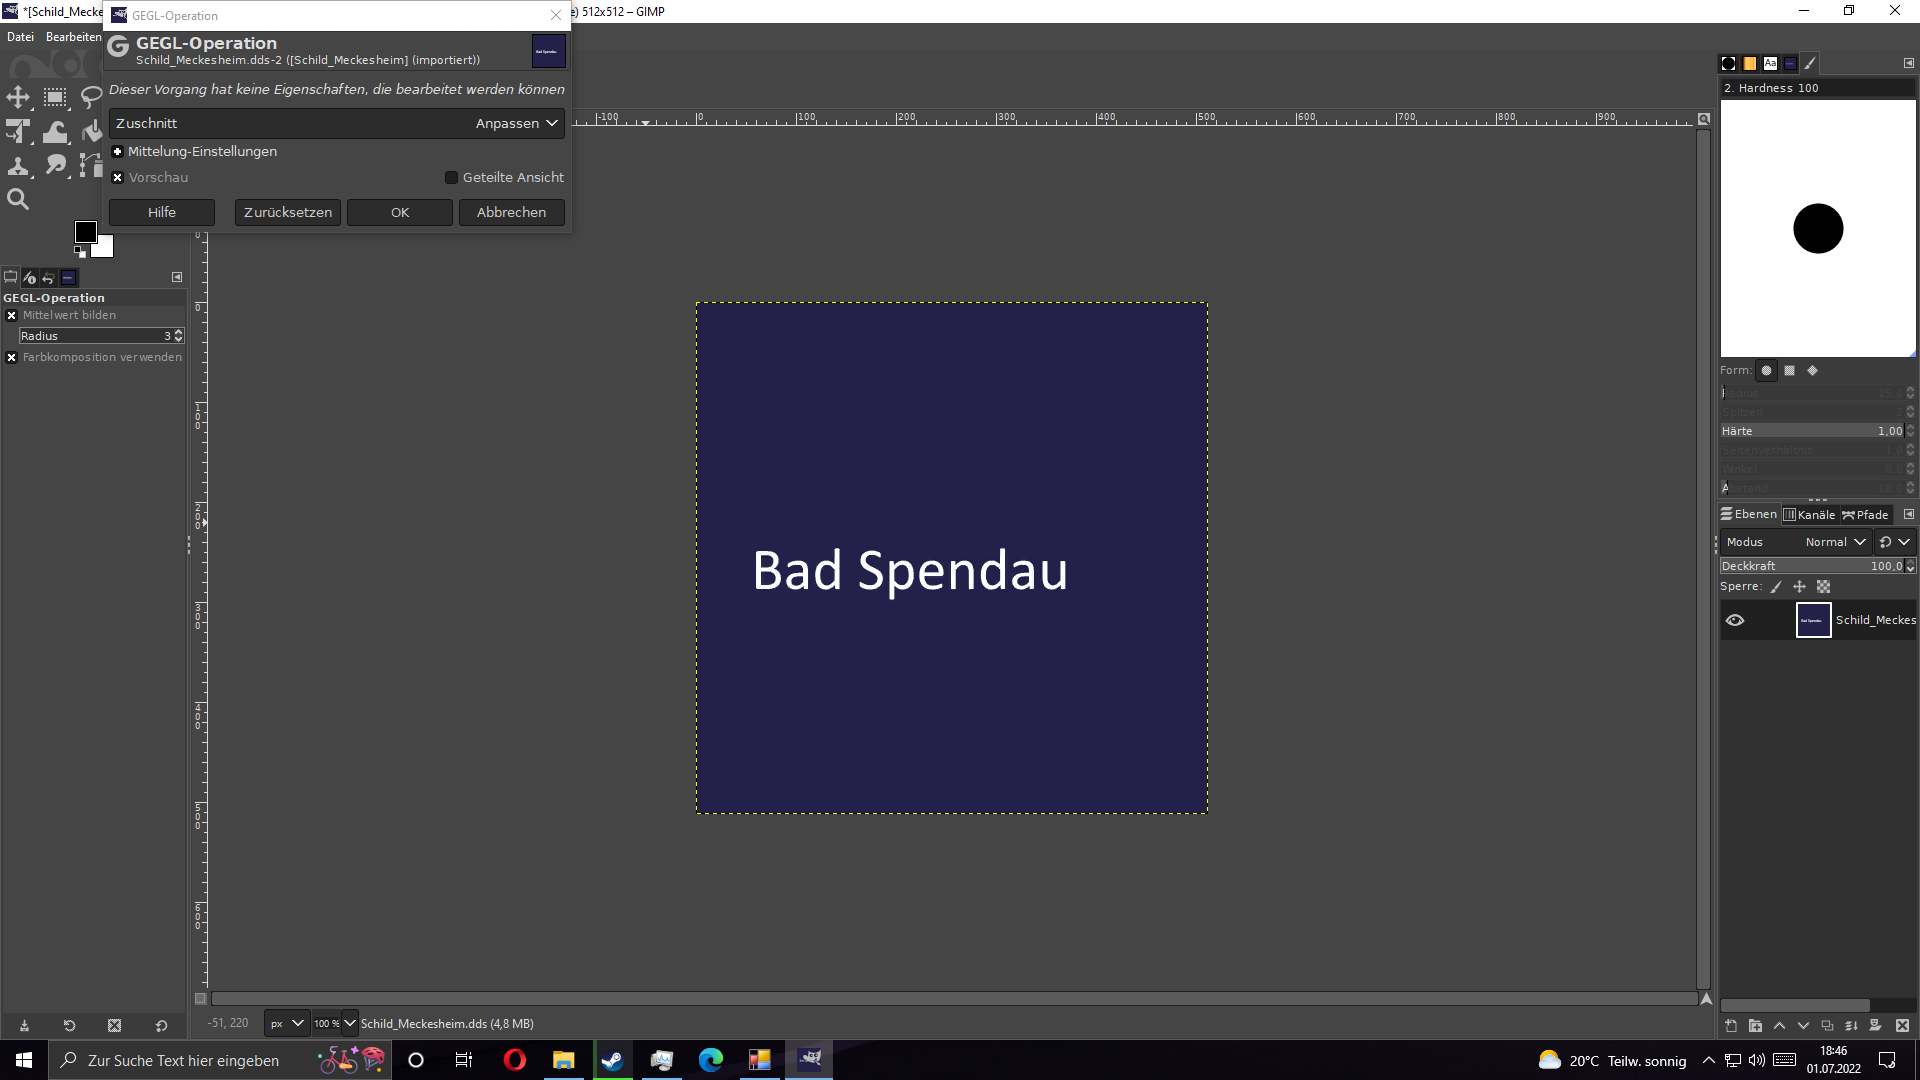Image resolution: width=1920 pixels, height=1080 pixels.
Task: Select the Move tool
Action: (x=18, y=97)
